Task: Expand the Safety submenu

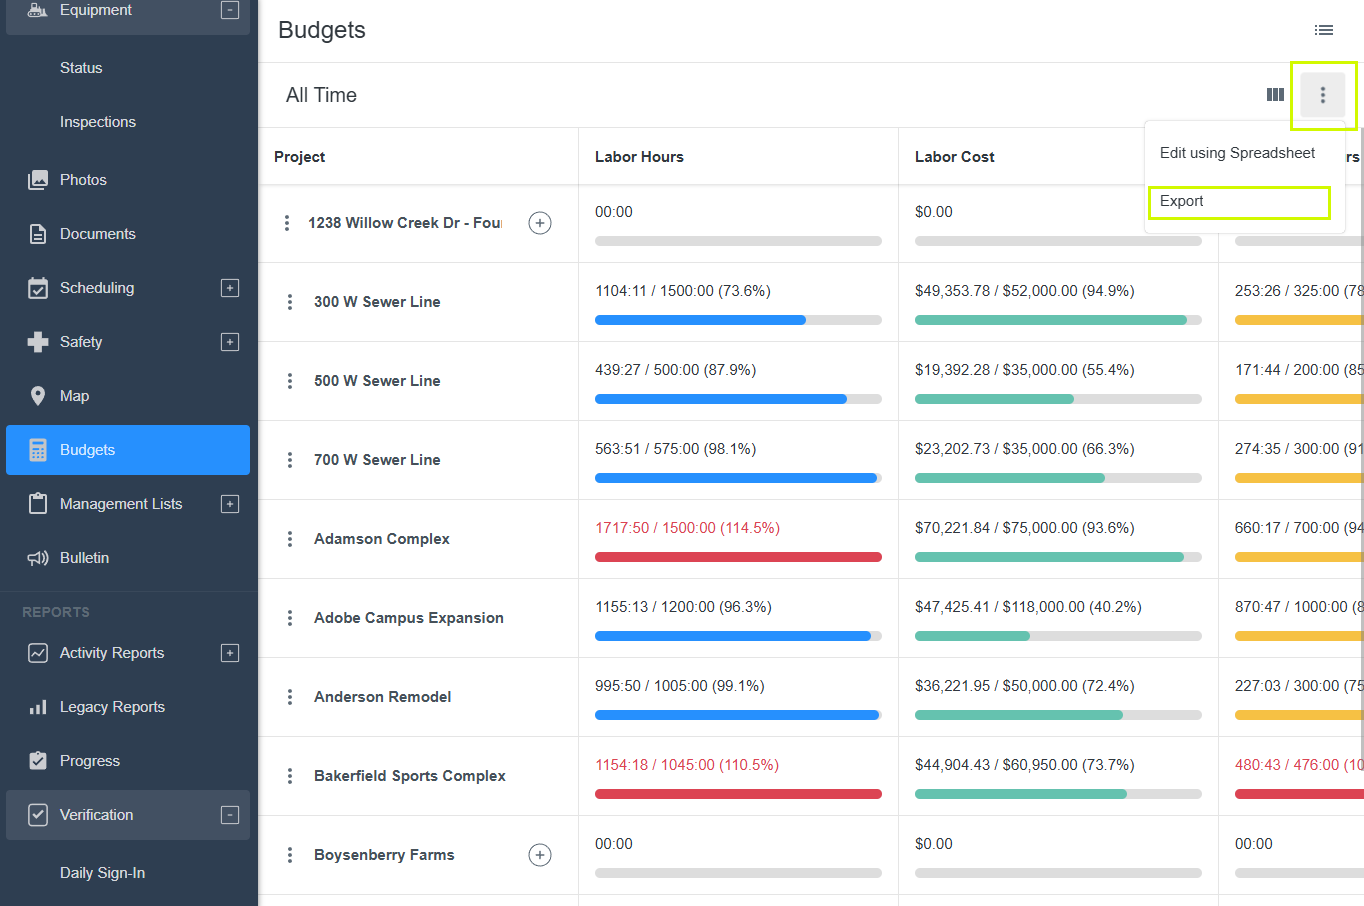Action: (x=230, y=342)
